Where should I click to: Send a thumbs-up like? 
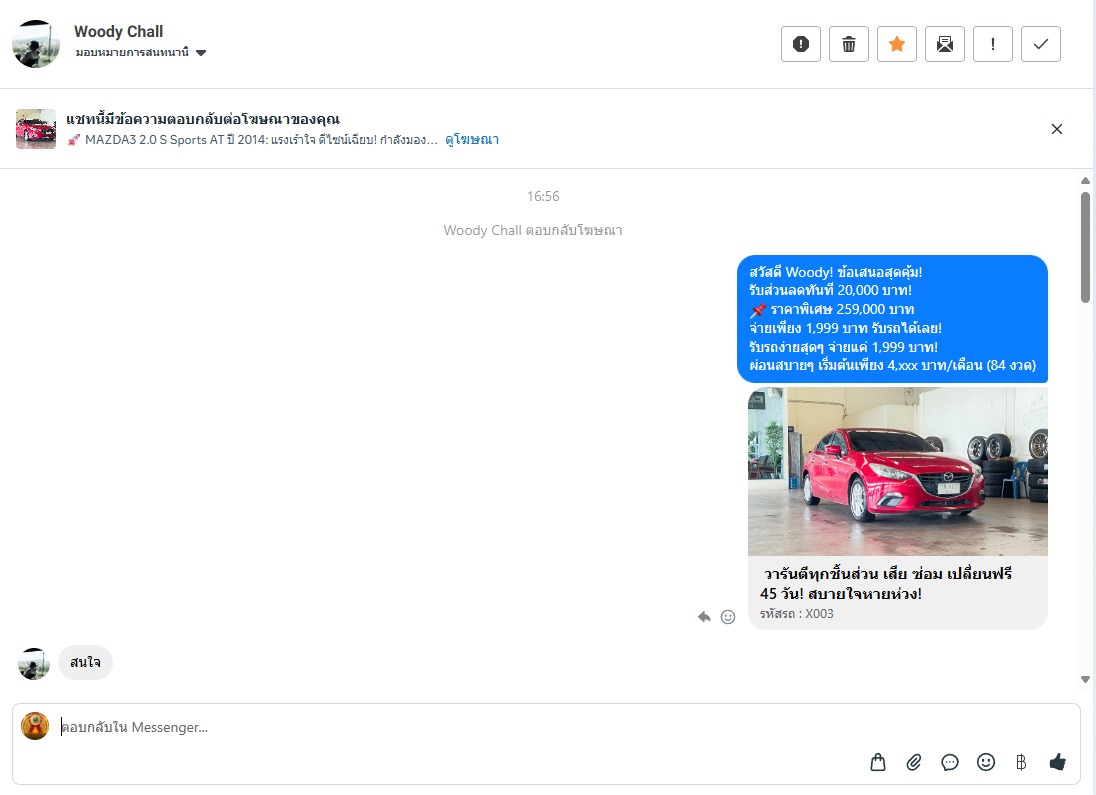point(1058,762)
